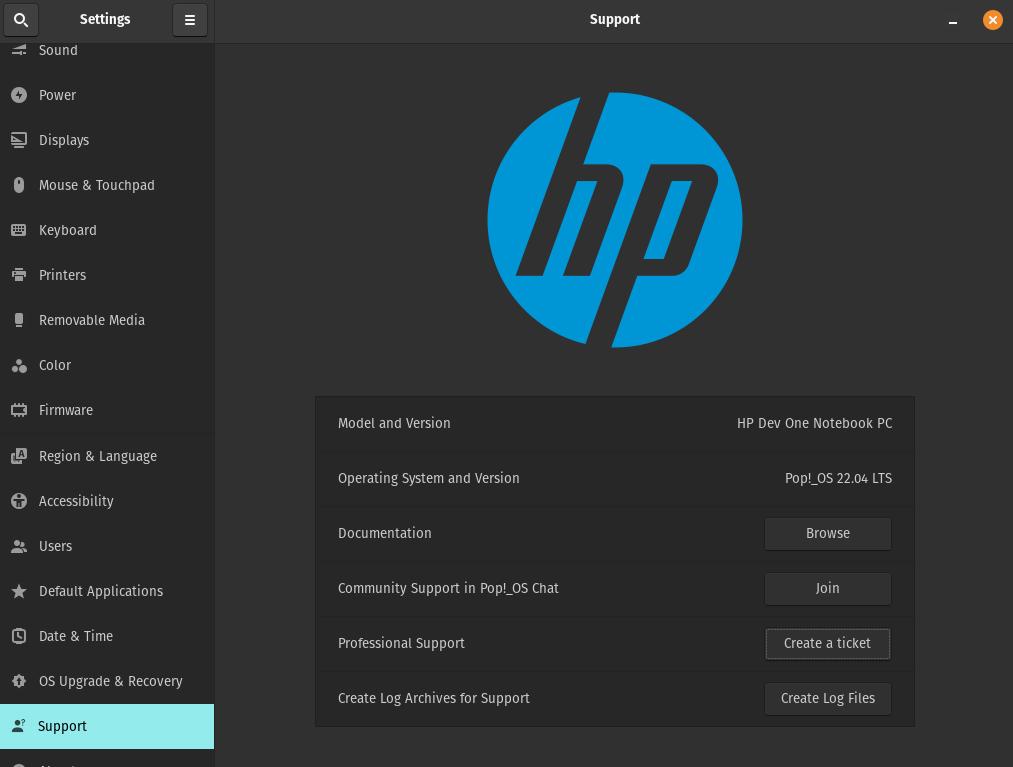Open the Sound settings panel
Viewport: 1013px width, 767px height.
(x=107, y=51)
